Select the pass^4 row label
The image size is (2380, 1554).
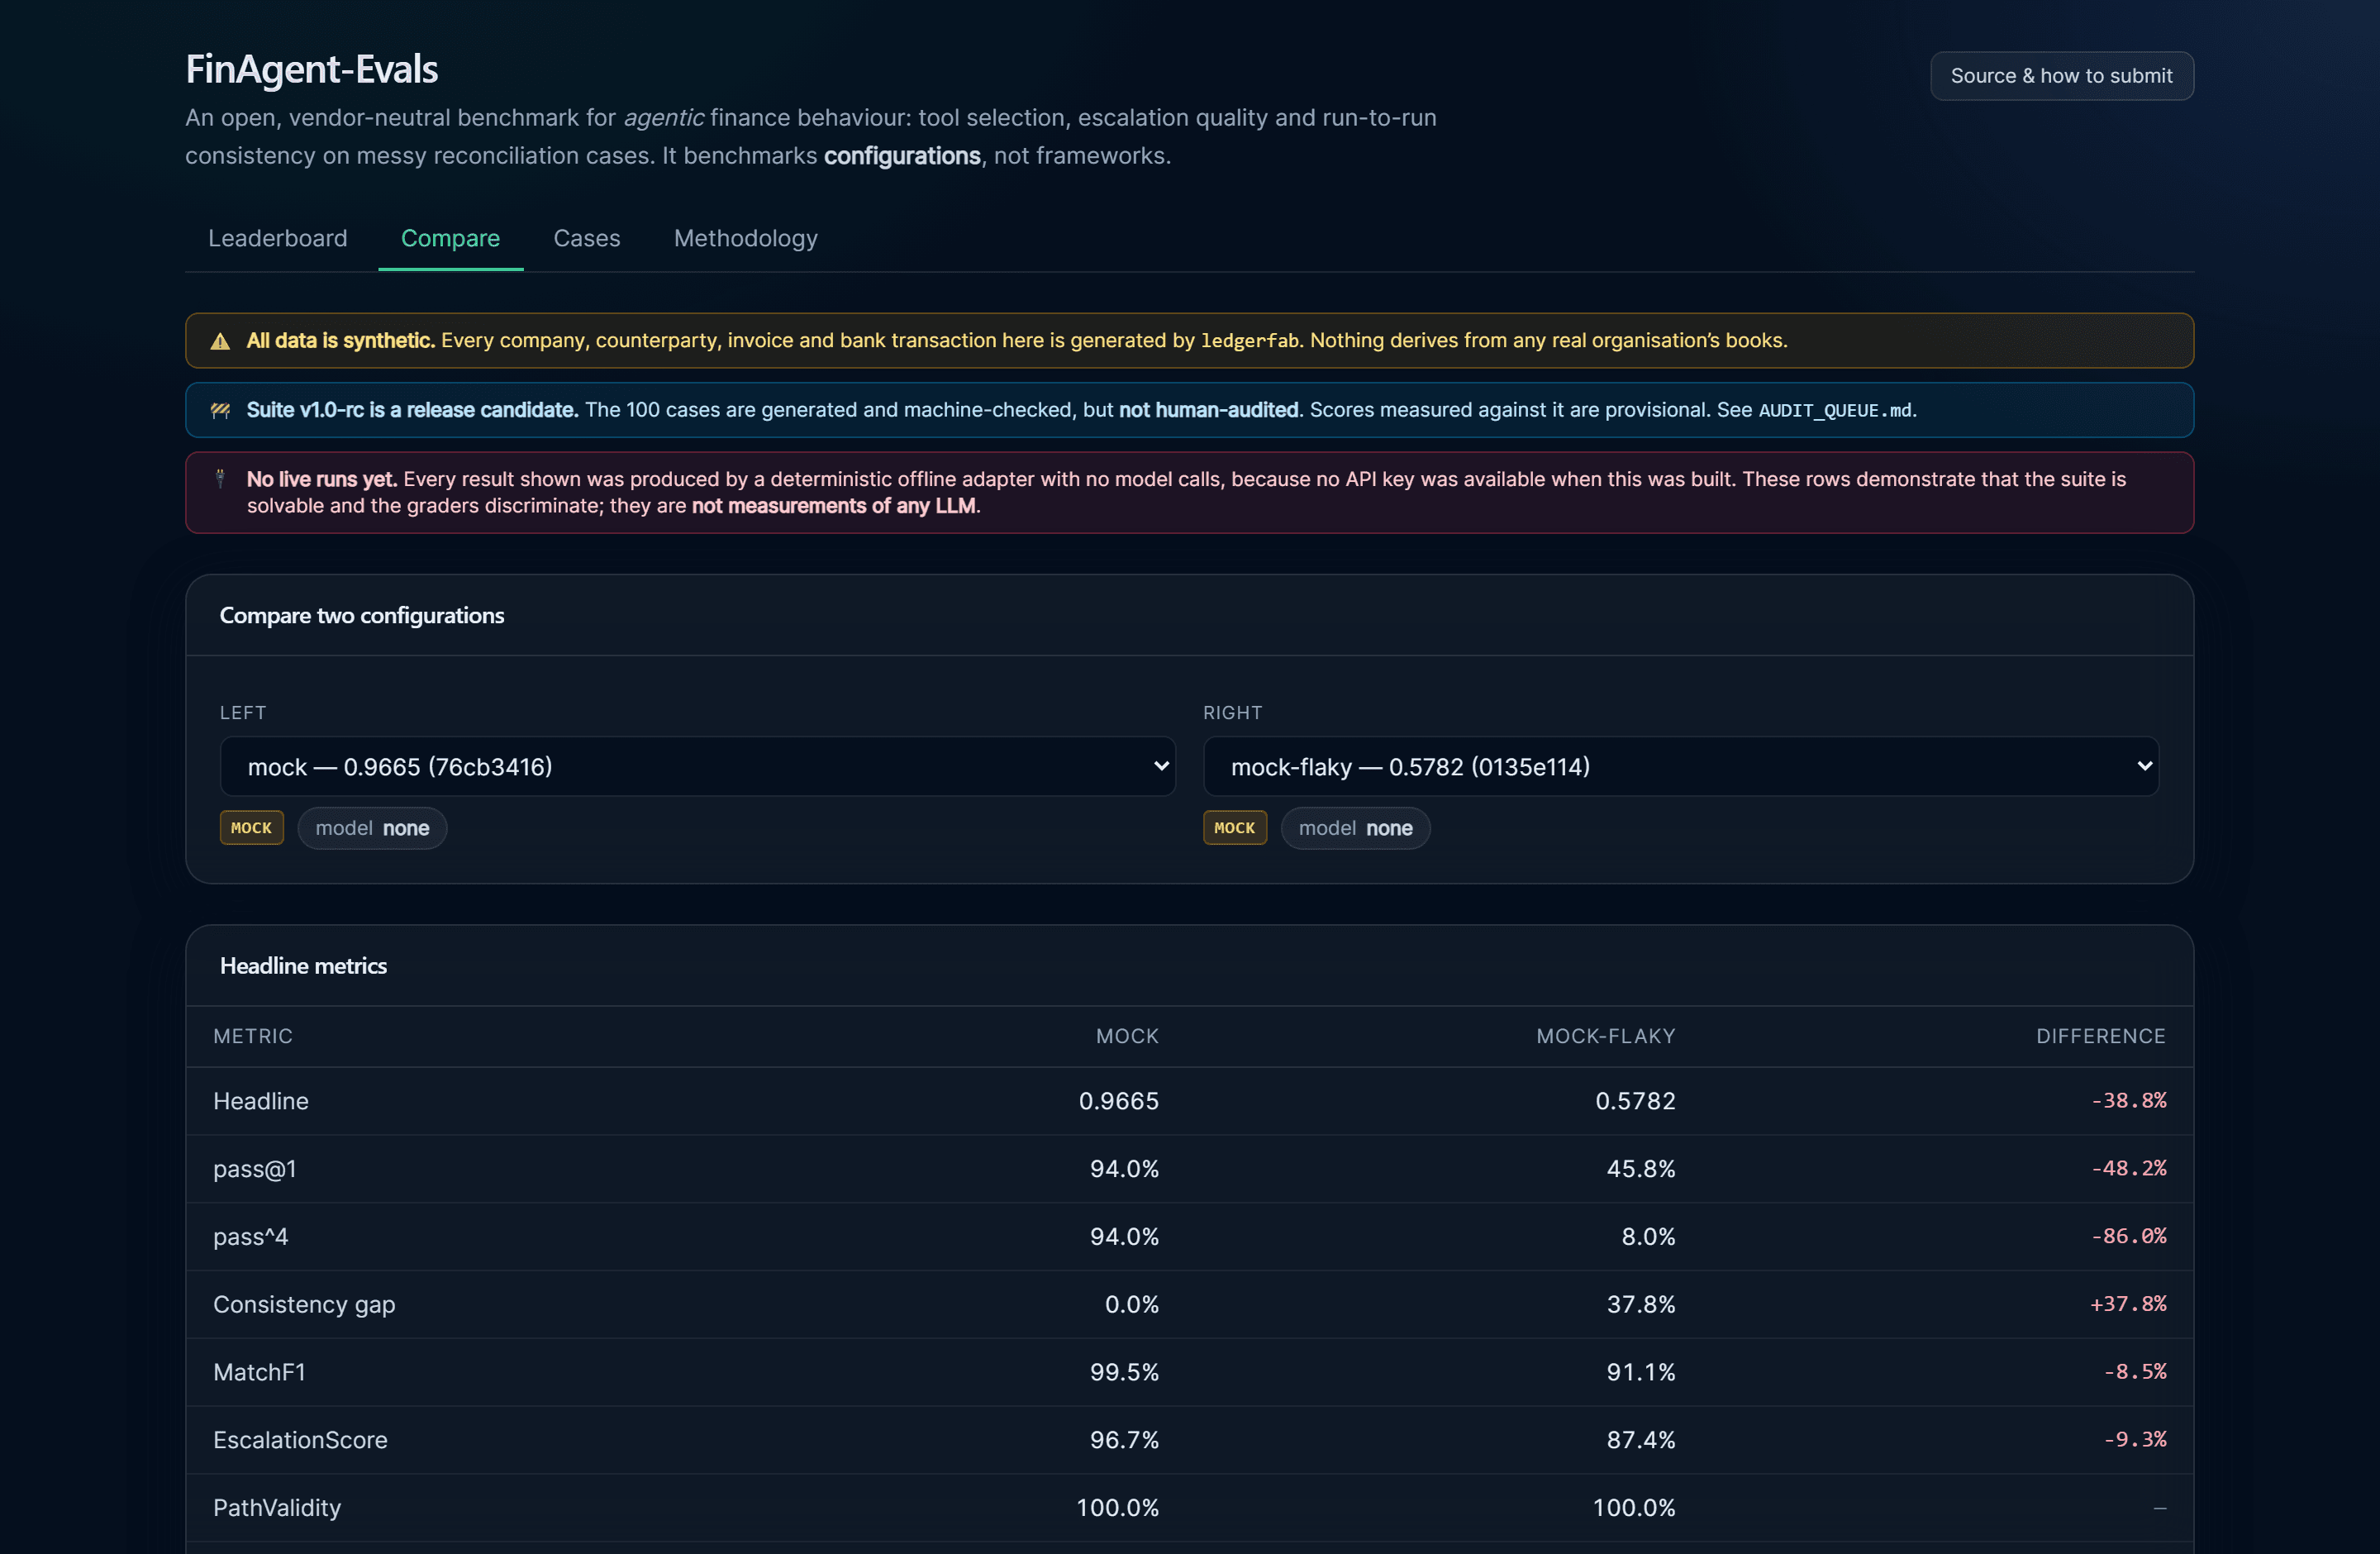tap(250, 1237)
